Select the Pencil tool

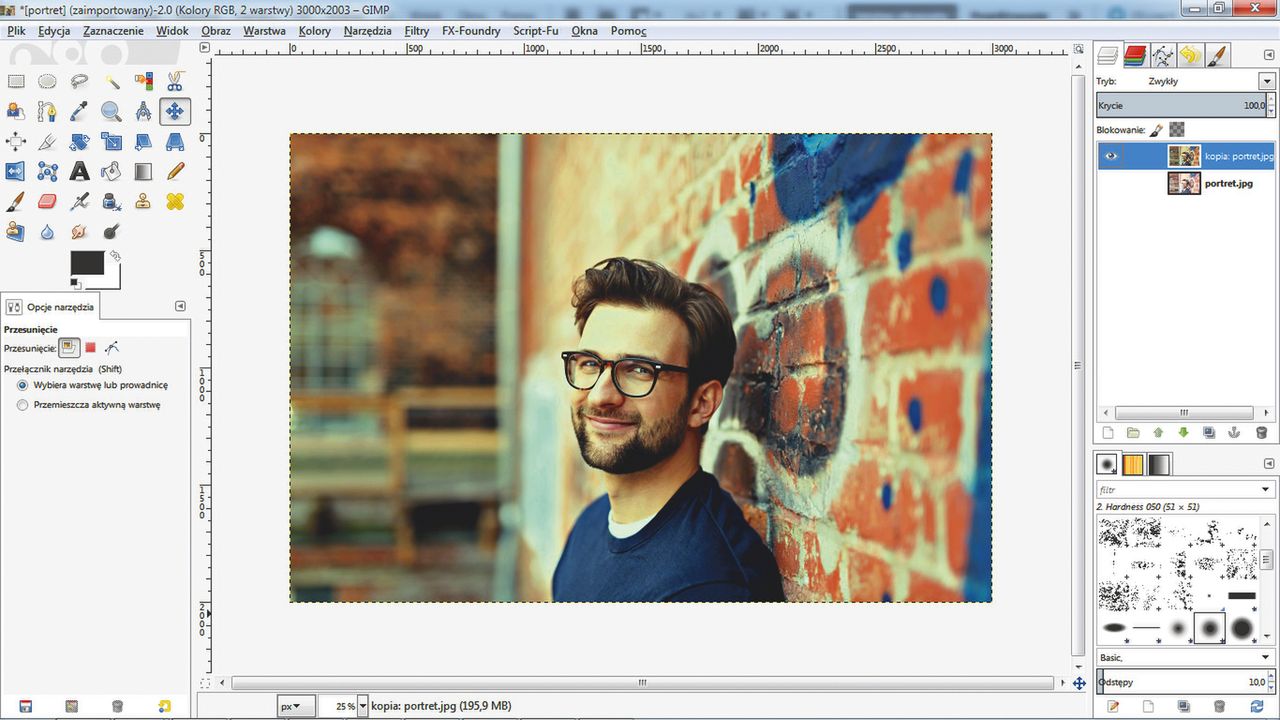coord(175,172)
